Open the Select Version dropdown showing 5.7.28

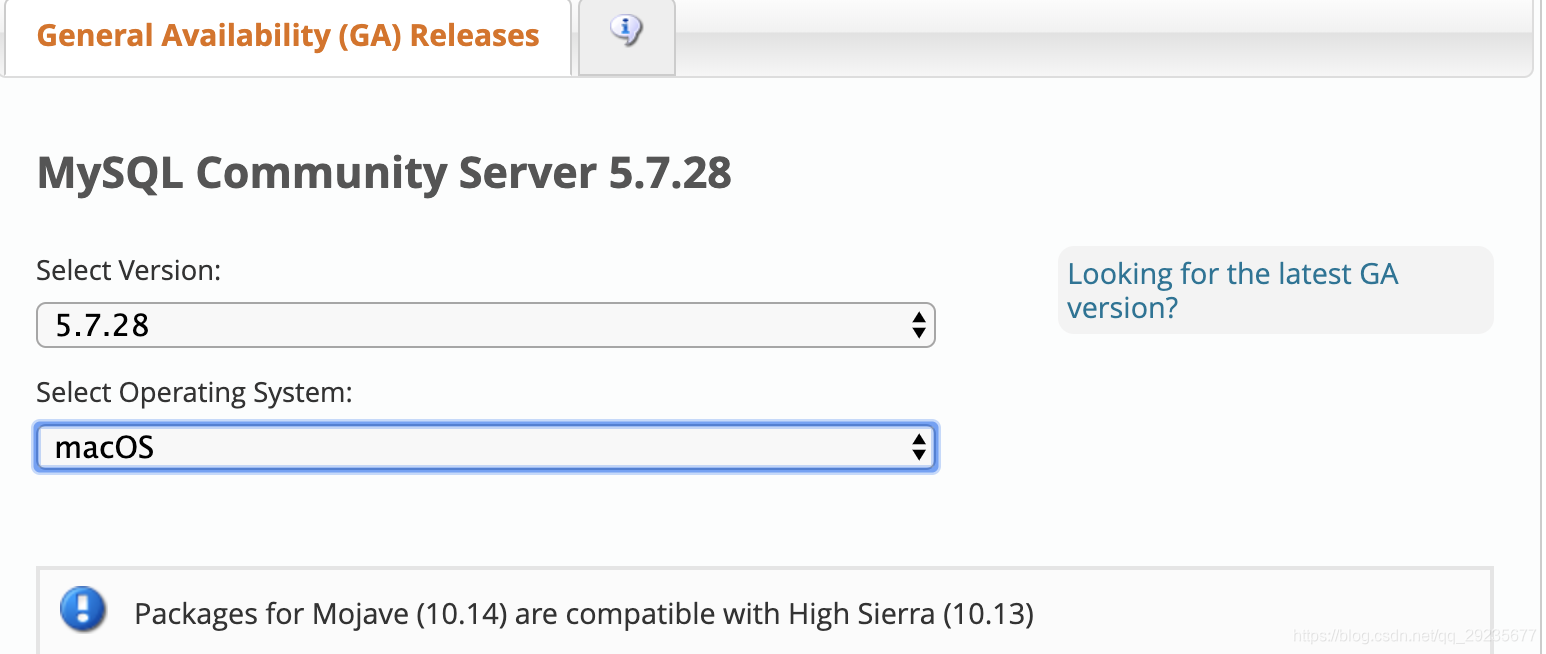(486, 324)
